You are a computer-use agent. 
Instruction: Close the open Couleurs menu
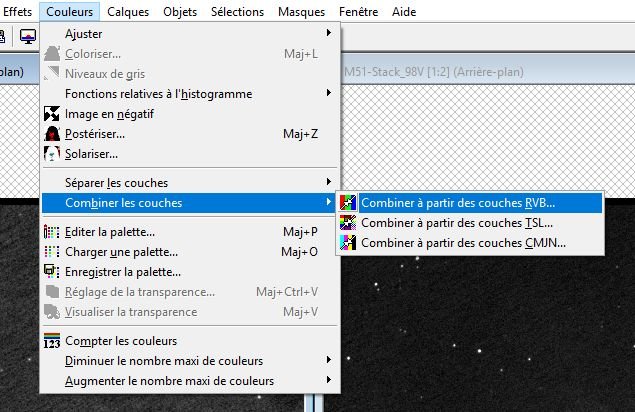point(69,11)
